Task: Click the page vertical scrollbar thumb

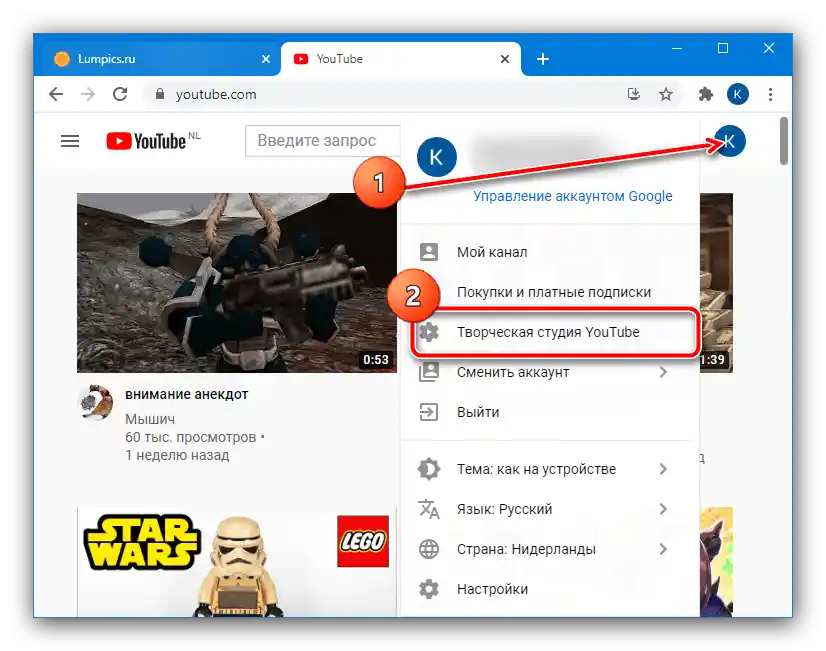Action: pyautogui.click(x=784, y=141)
